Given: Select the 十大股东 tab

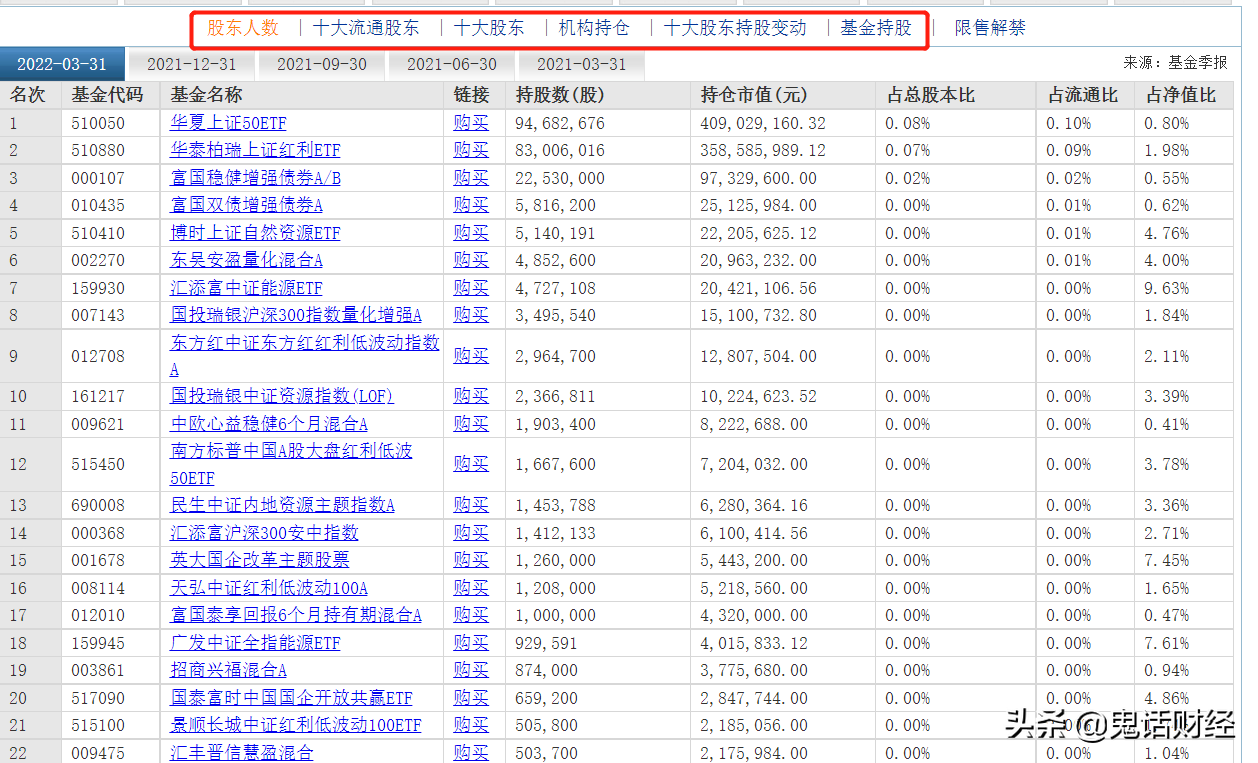Looking at the screenshot, I should coord(489,28).
